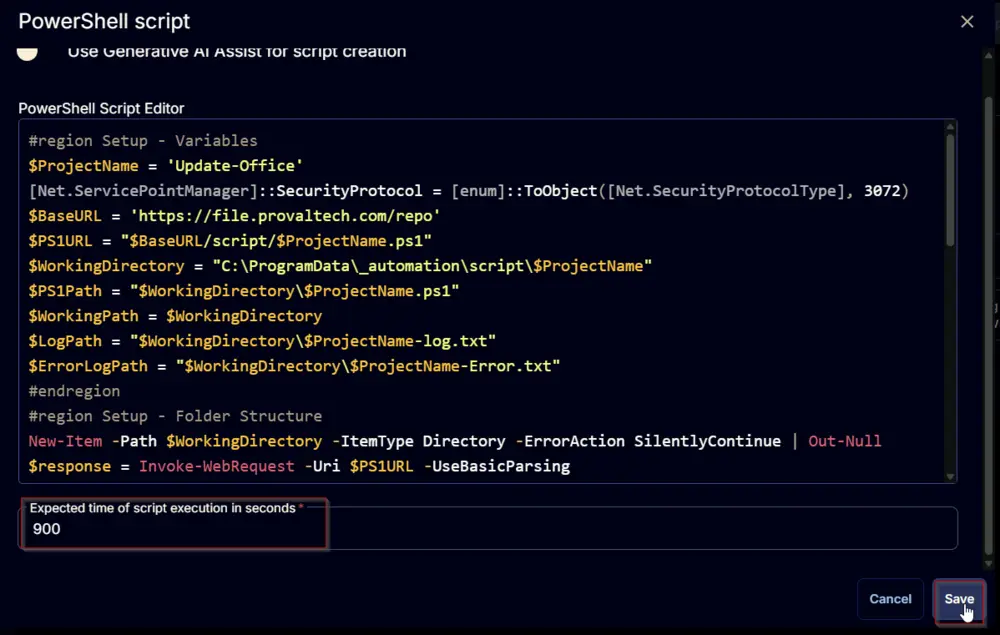This screenshot has height=635, width=1000.
Task: Click the SecurityProtocol ServicePointManager line
Action: click(469, 191)
